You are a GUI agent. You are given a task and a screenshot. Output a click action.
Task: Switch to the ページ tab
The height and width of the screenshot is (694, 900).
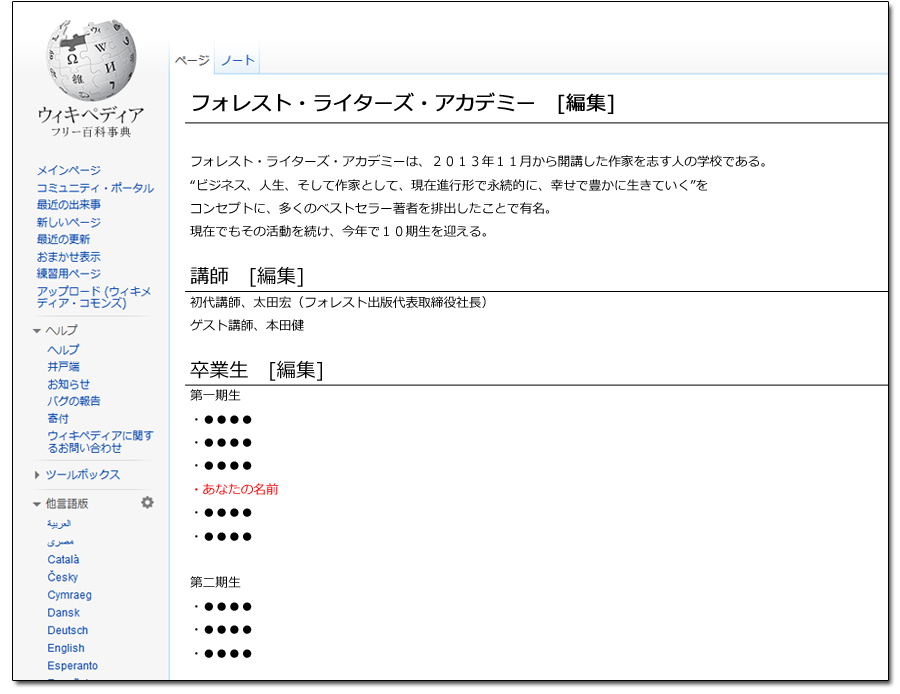[192, 60]
